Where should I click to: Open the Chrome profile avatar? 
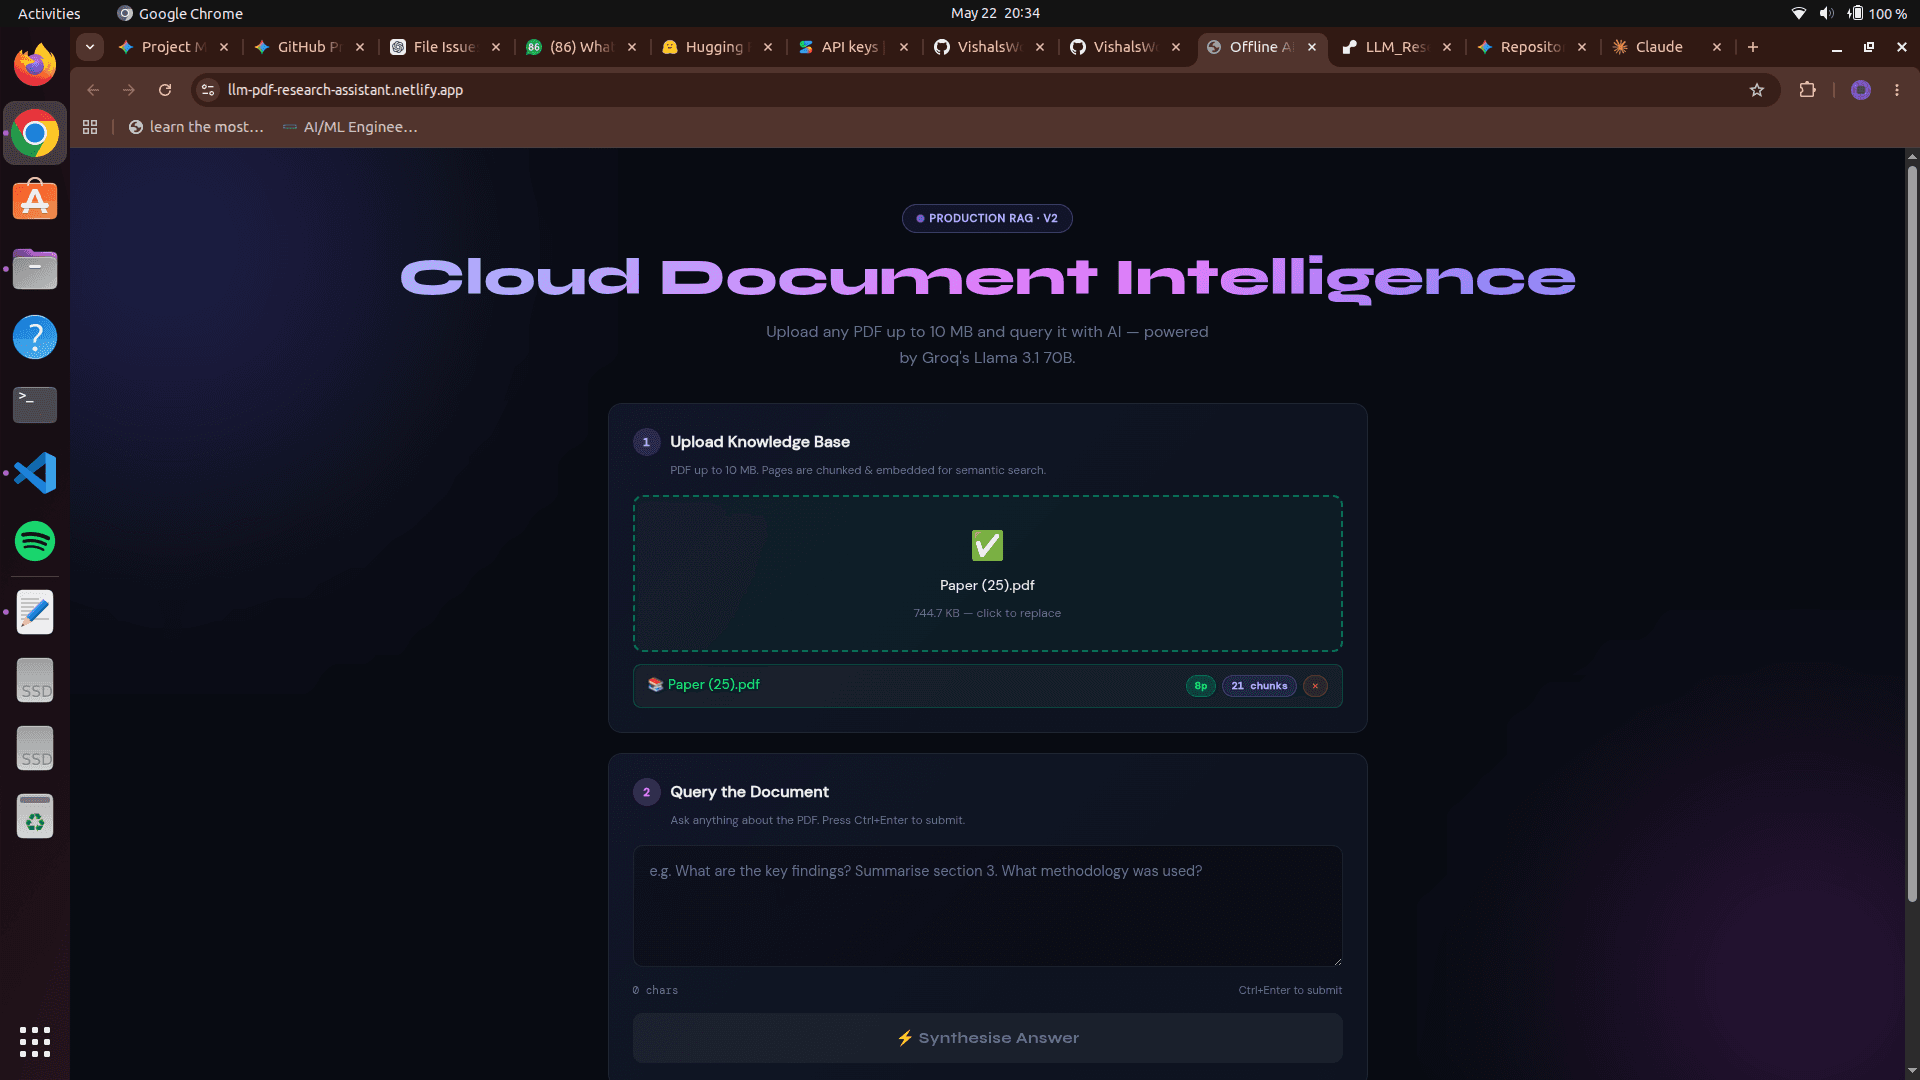(1861, 90)
